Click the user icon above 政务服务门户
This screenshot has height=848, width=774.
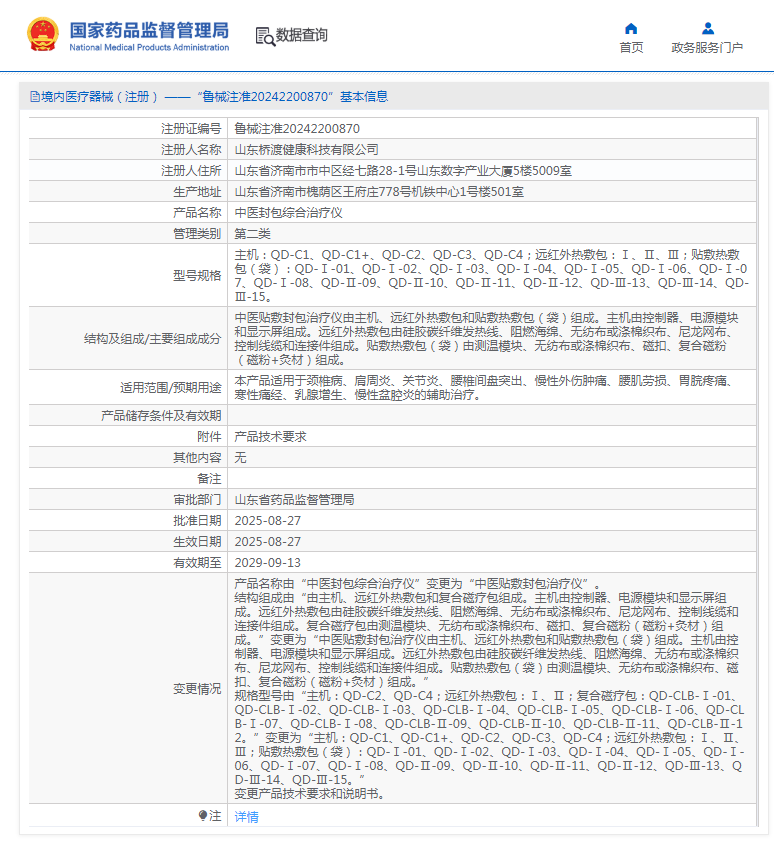point(707,28)
